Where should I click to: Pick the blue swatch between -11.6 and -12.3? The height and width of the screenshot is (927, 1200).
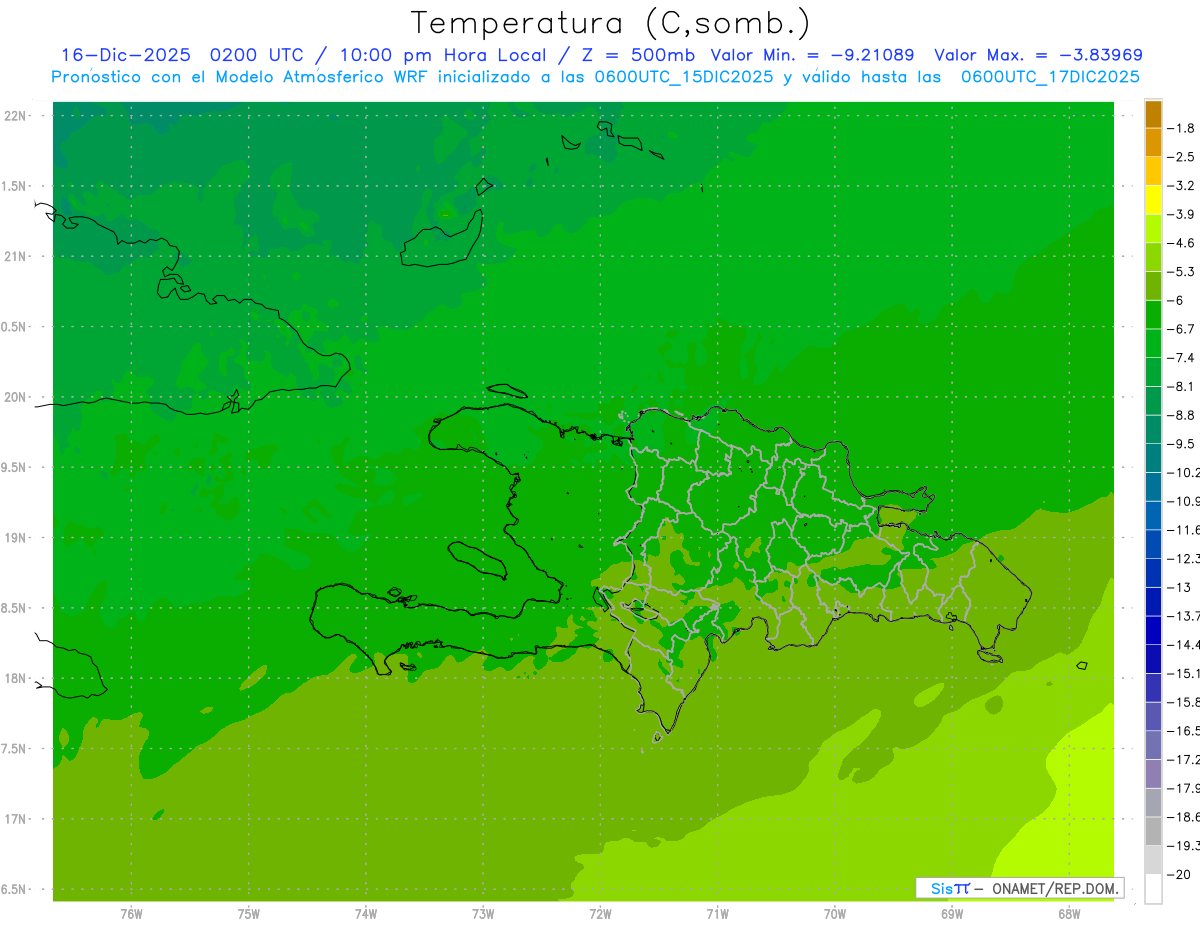click(1154, 544)
